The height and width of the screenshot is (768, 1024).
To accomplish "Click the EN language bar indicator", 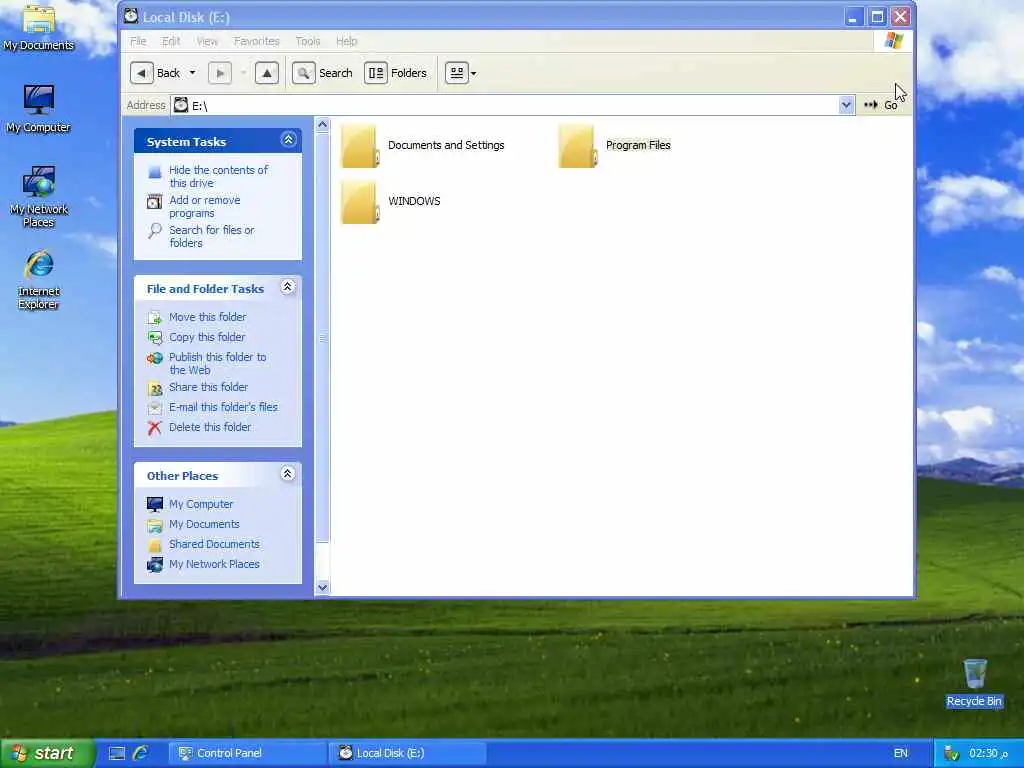I will pos(901,753).
